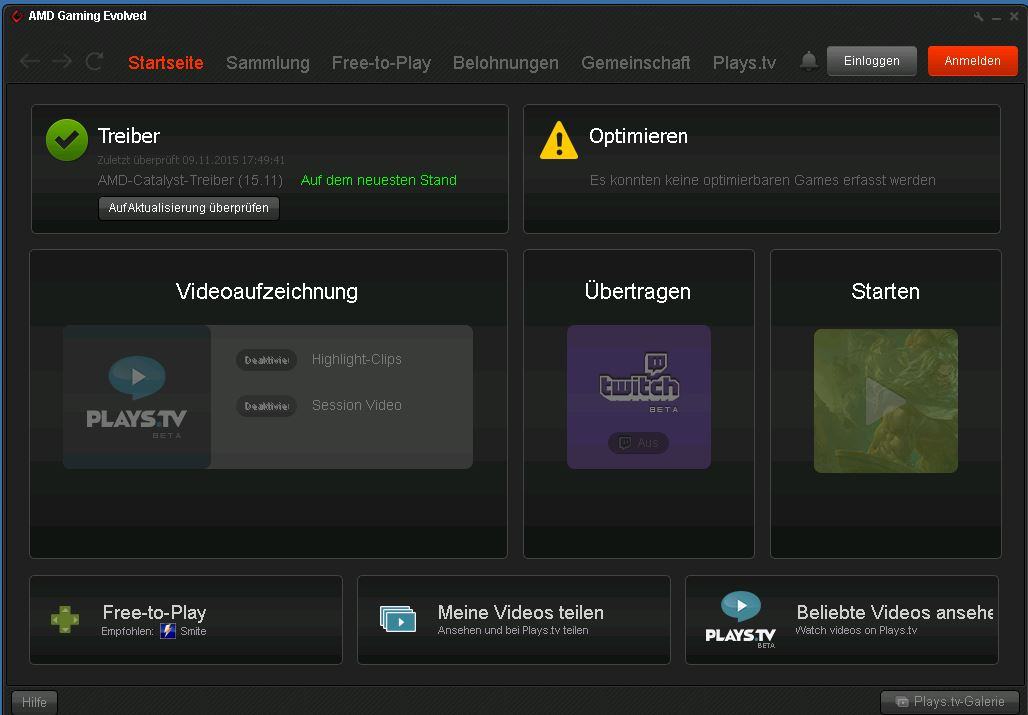
Task: Click the Übertragen heading
Action: (x=637, y=291)
